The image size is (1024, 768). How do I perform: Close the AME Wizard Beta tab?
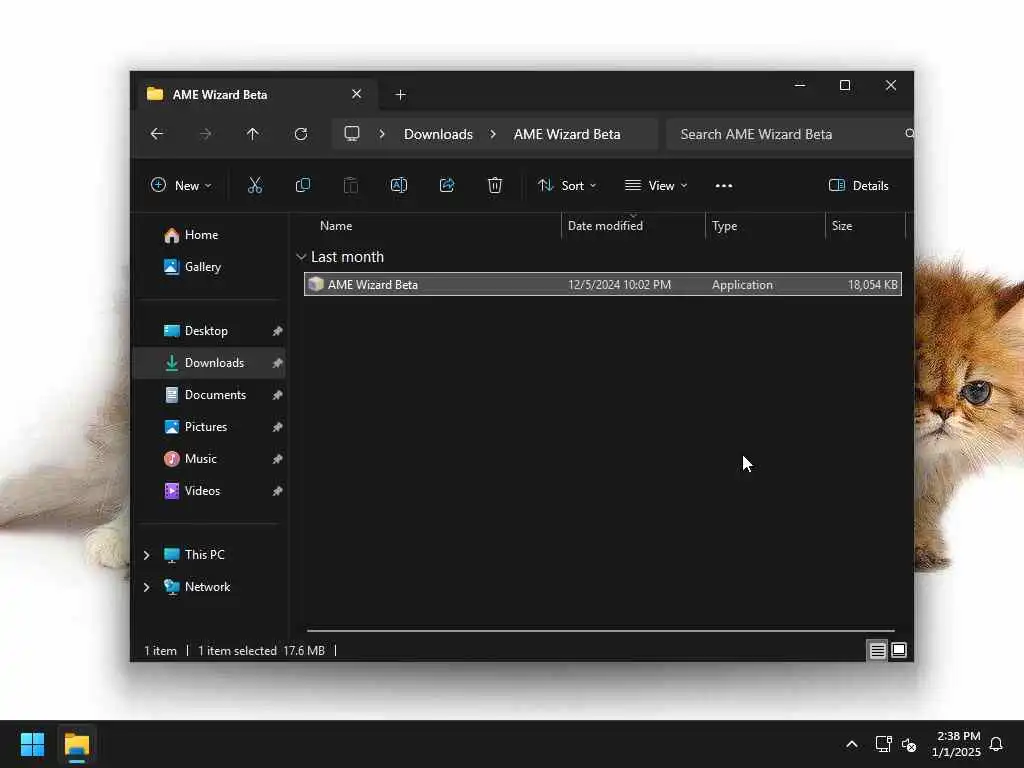pyautogui.click(x=357, y=94)
